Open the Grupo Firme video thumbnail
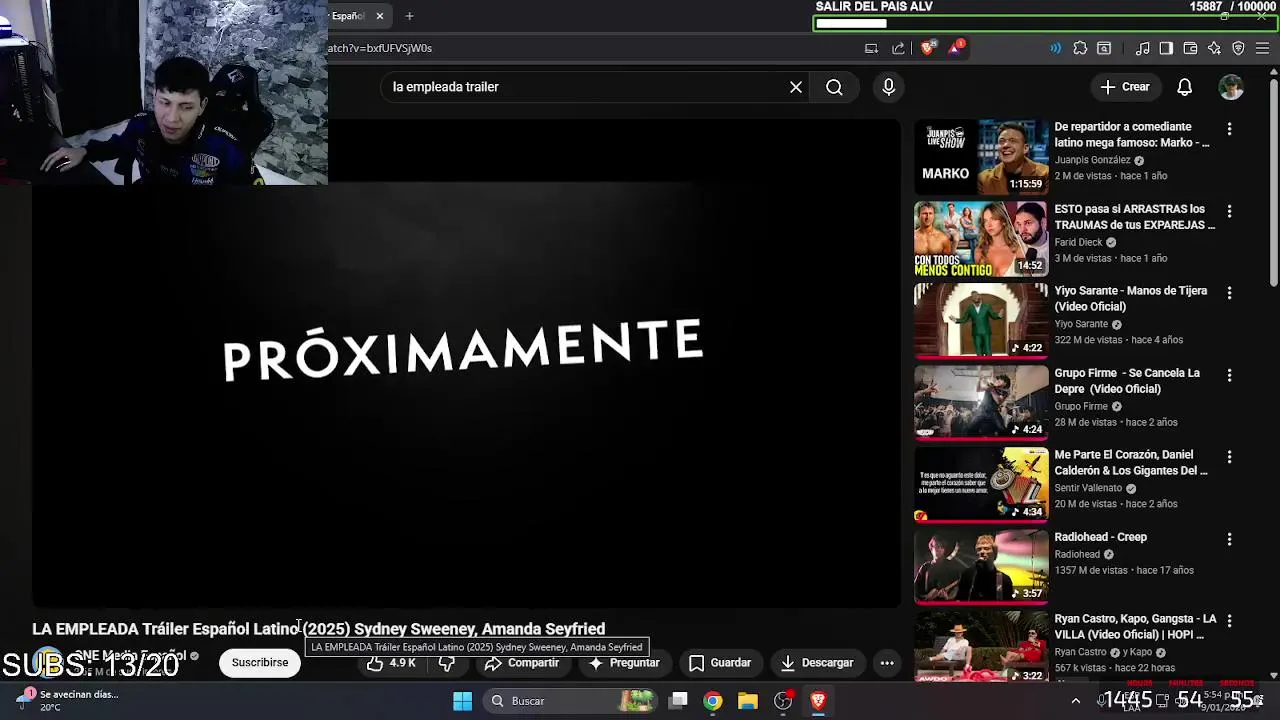Viewport: 1280px width, 720px height. pyautogui.click(x=981, y=403)
